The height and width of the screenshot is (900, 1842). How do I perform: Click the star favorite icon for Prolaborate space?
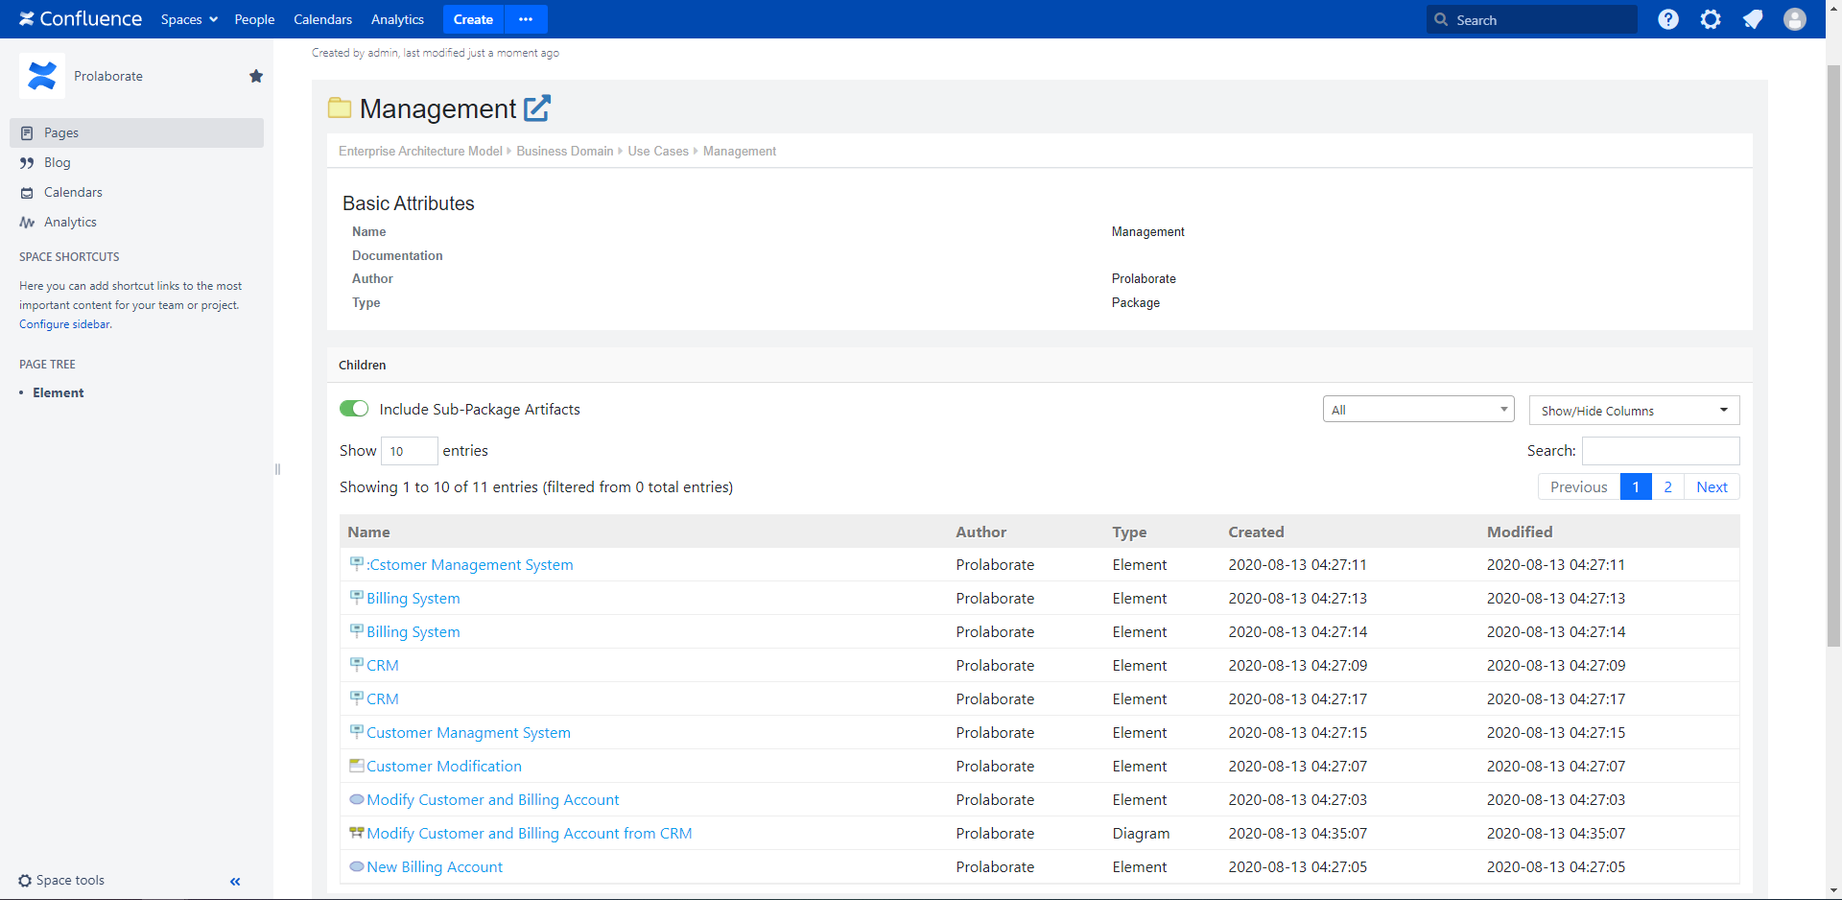click(256, 76)
